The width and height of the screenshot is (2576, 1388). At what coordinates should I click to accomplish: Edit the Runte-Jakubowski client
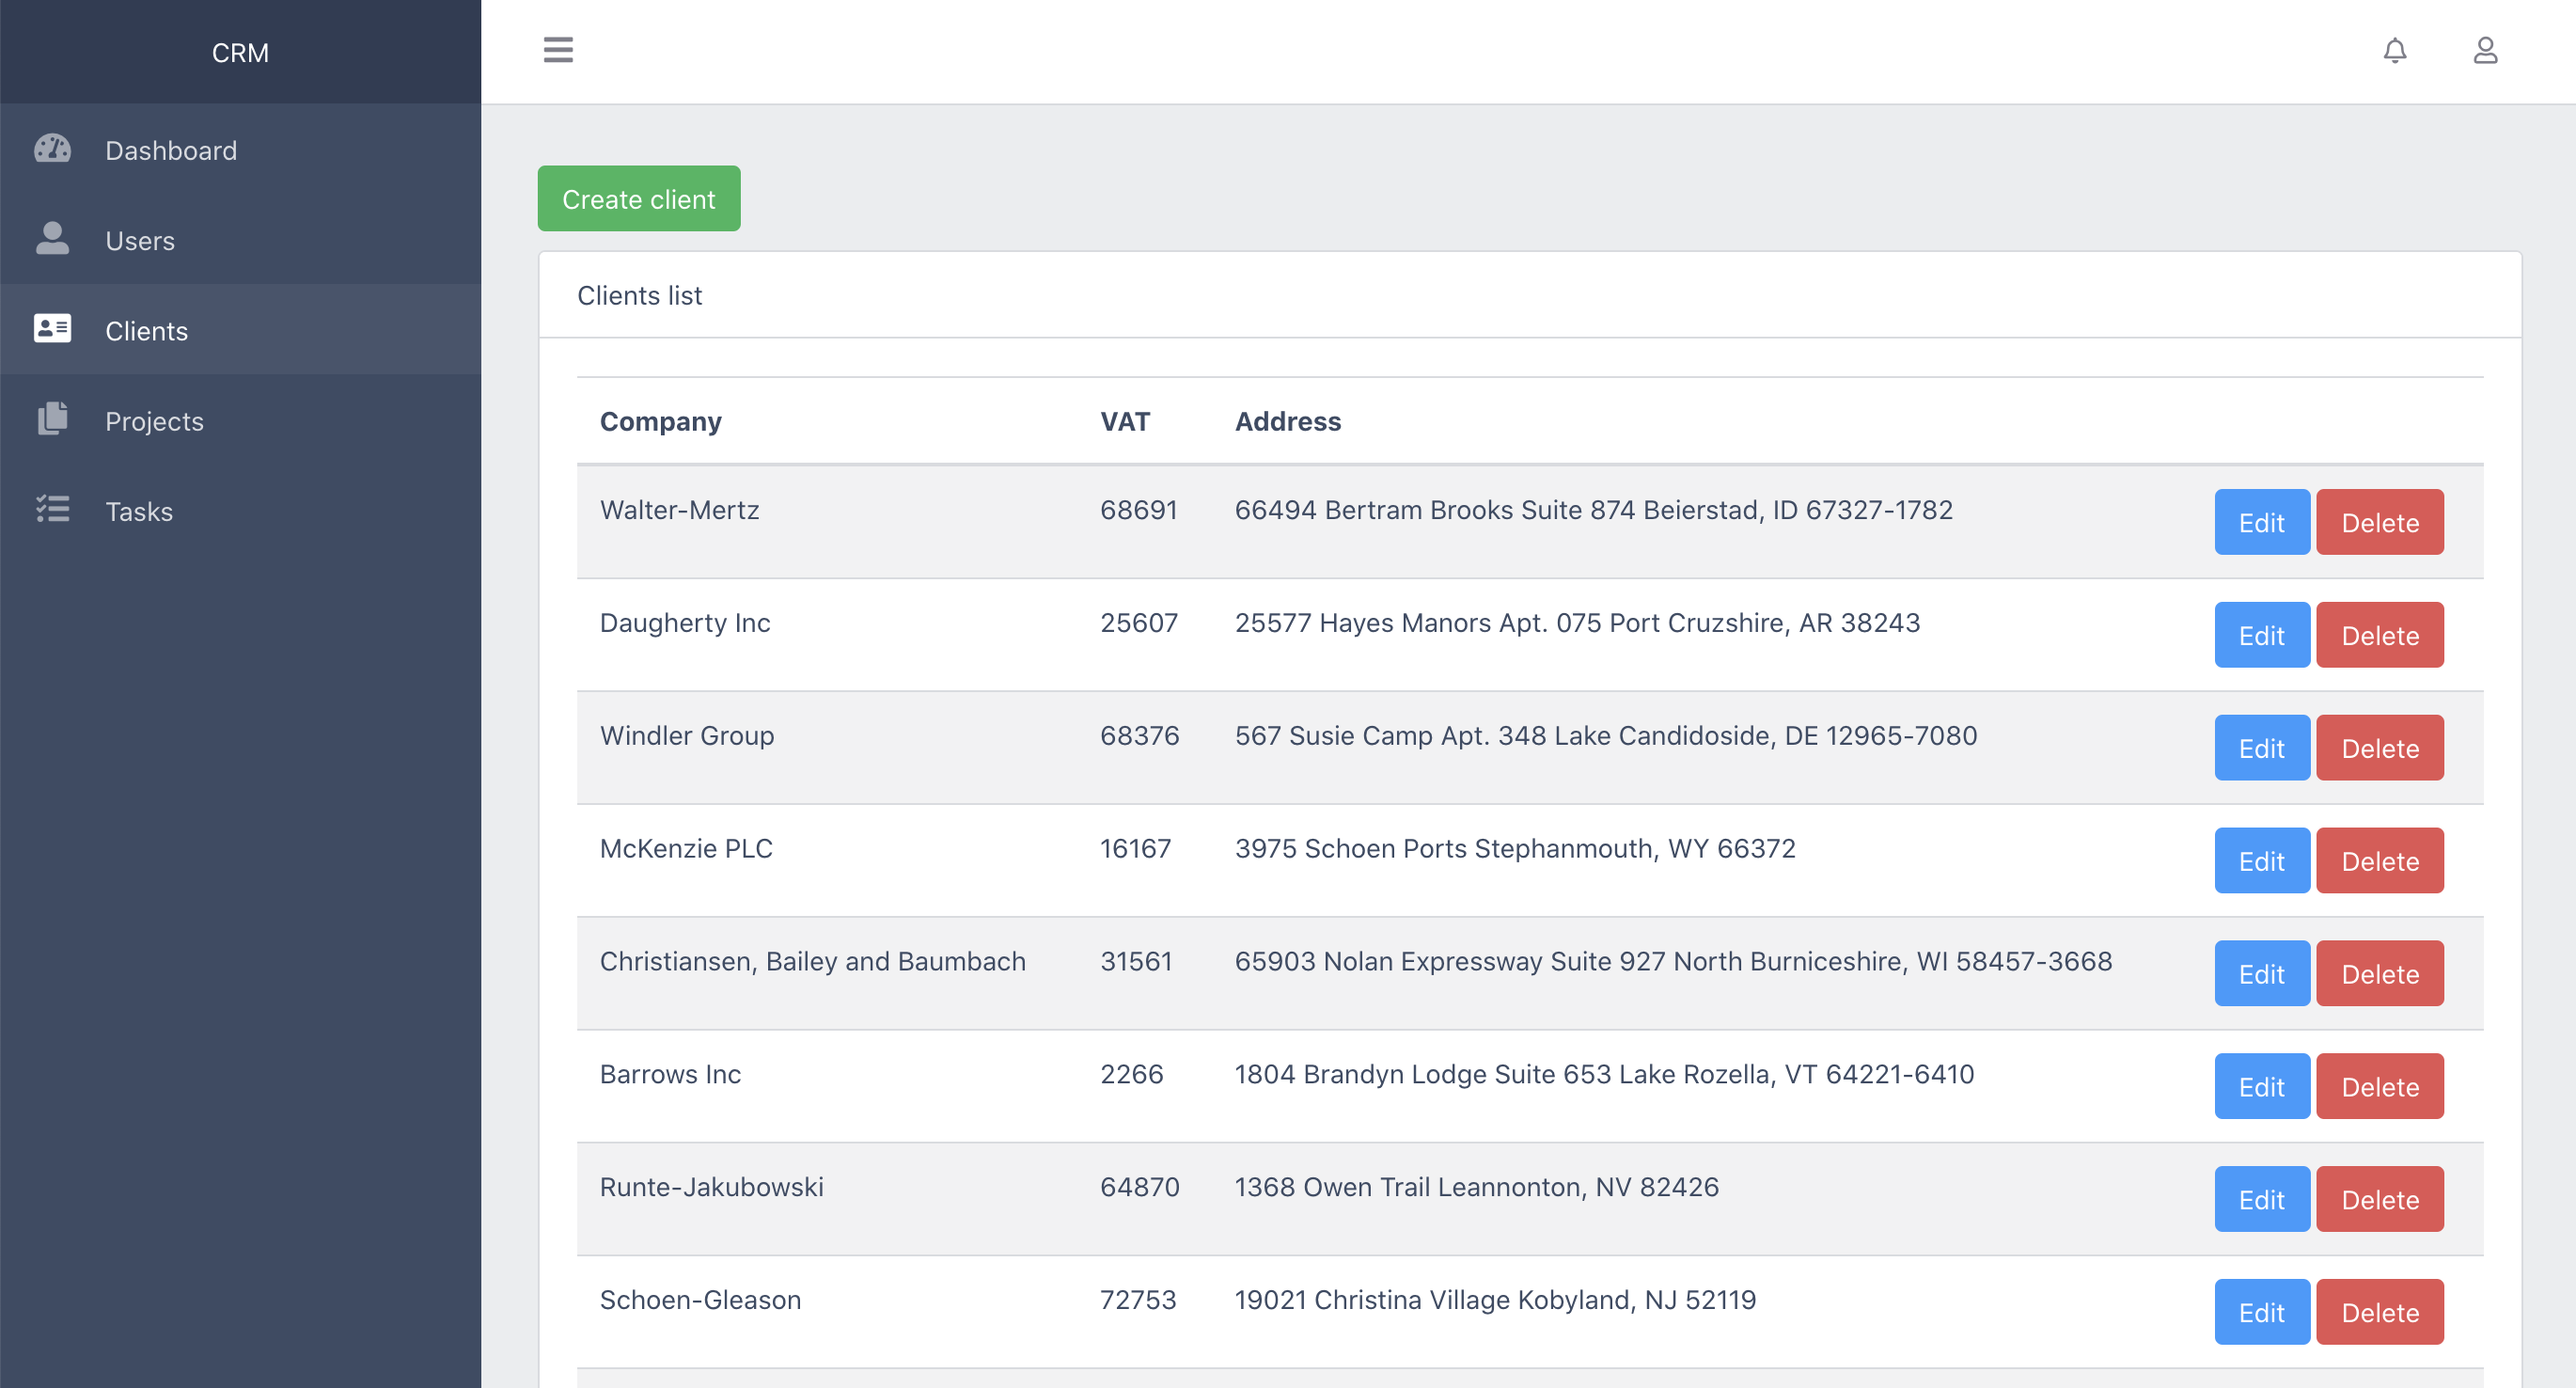point(2261,1200)
